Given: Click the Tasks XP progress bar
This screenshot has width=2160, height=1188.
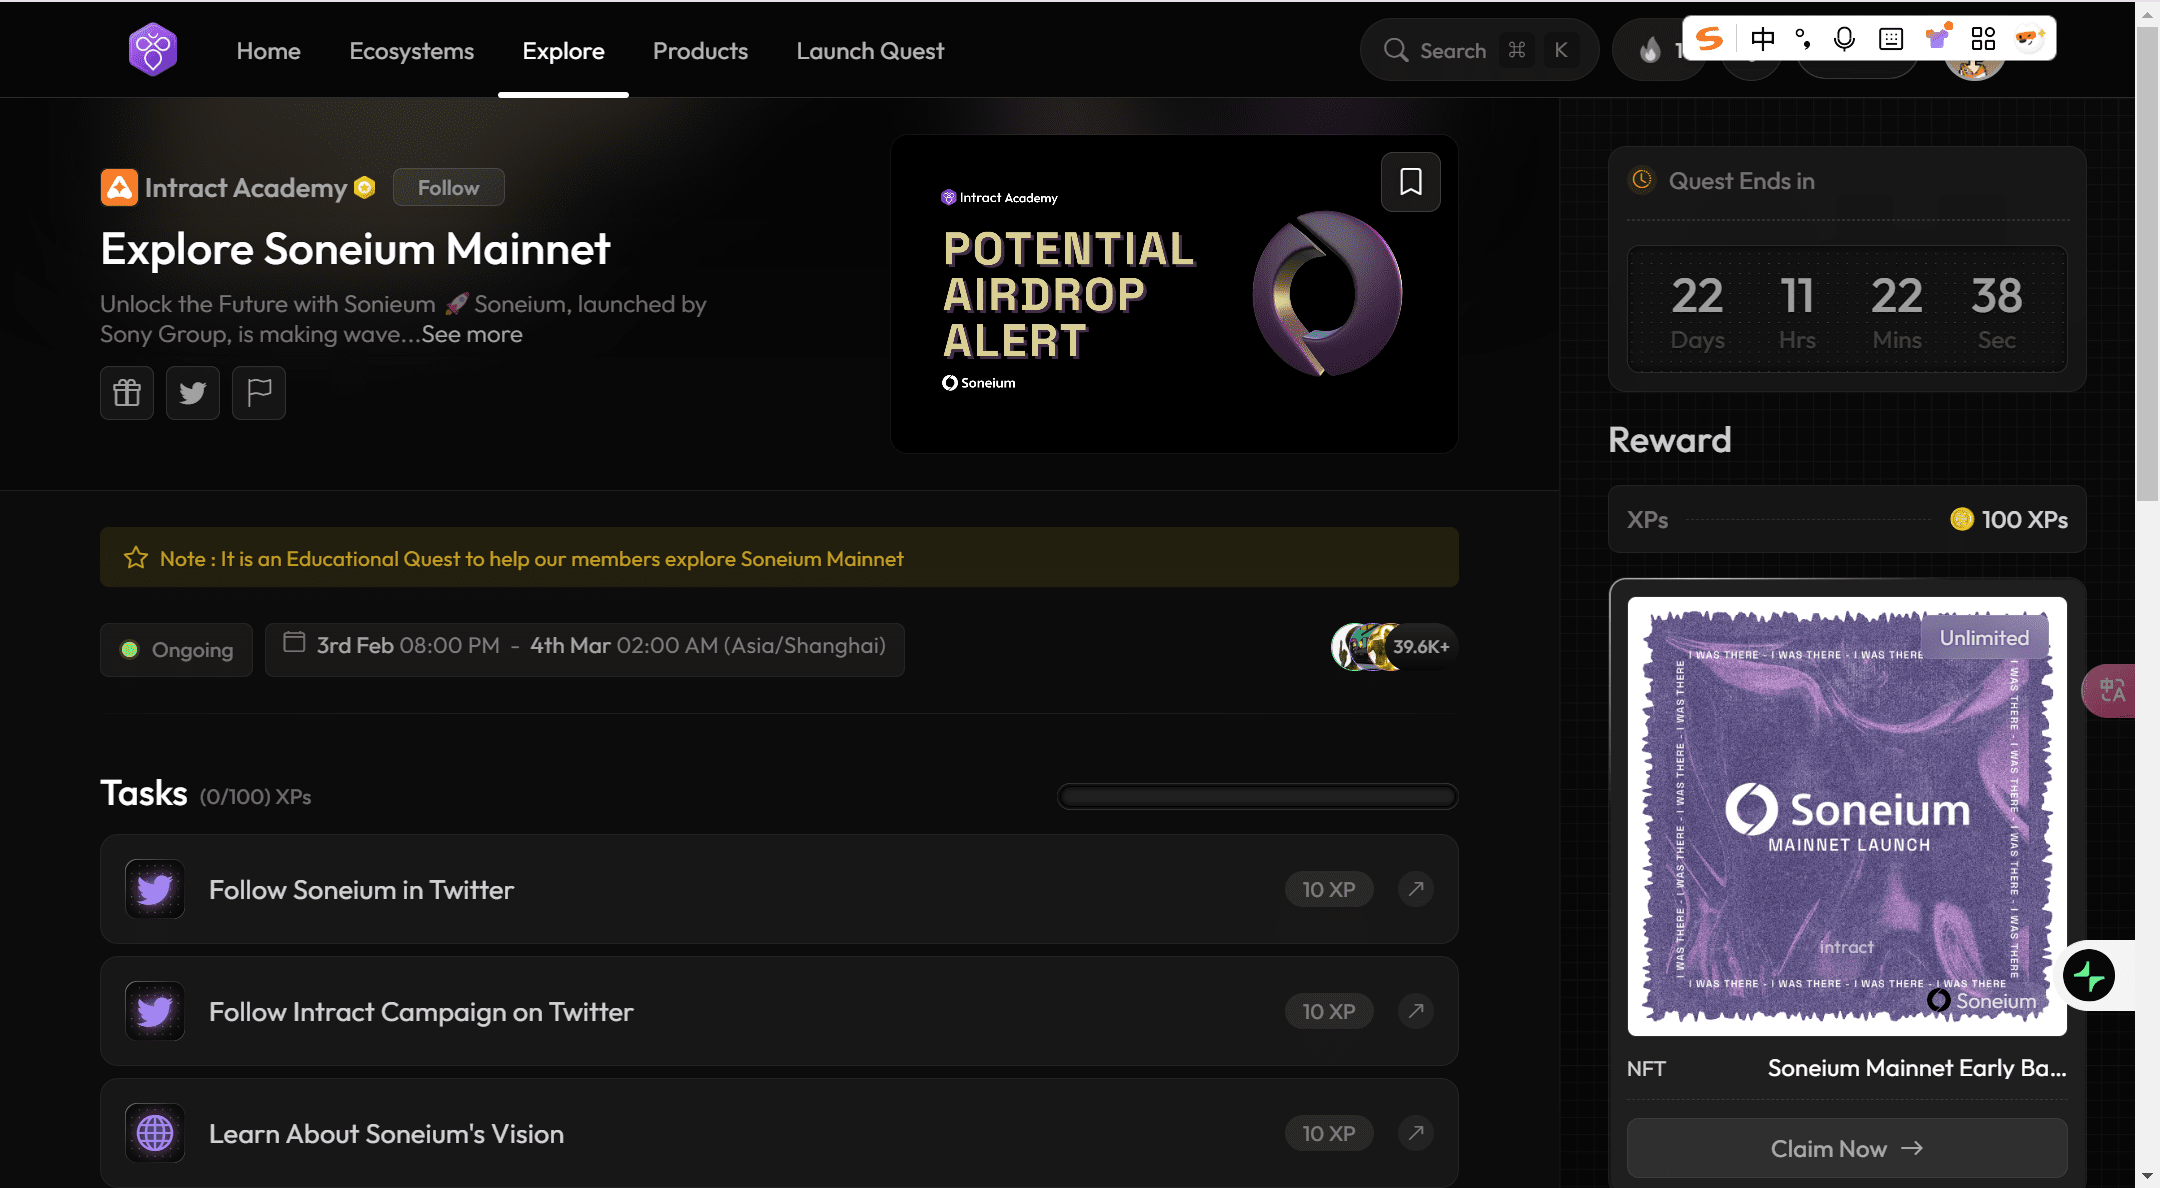Looking at the screenshot, I should click(1257, 797).
